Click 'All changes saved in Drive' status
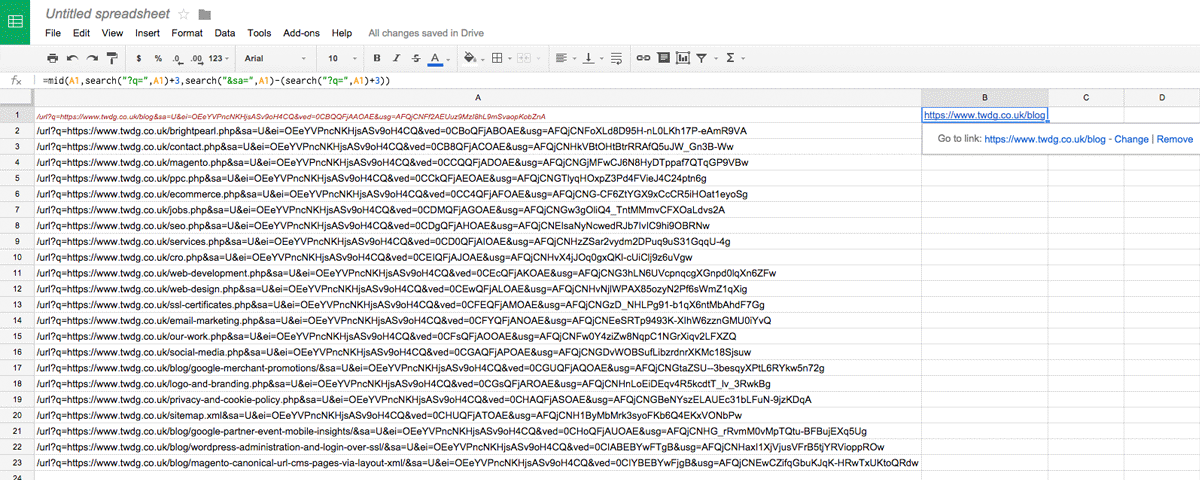Screen dimensions: 1200x480 426,33
